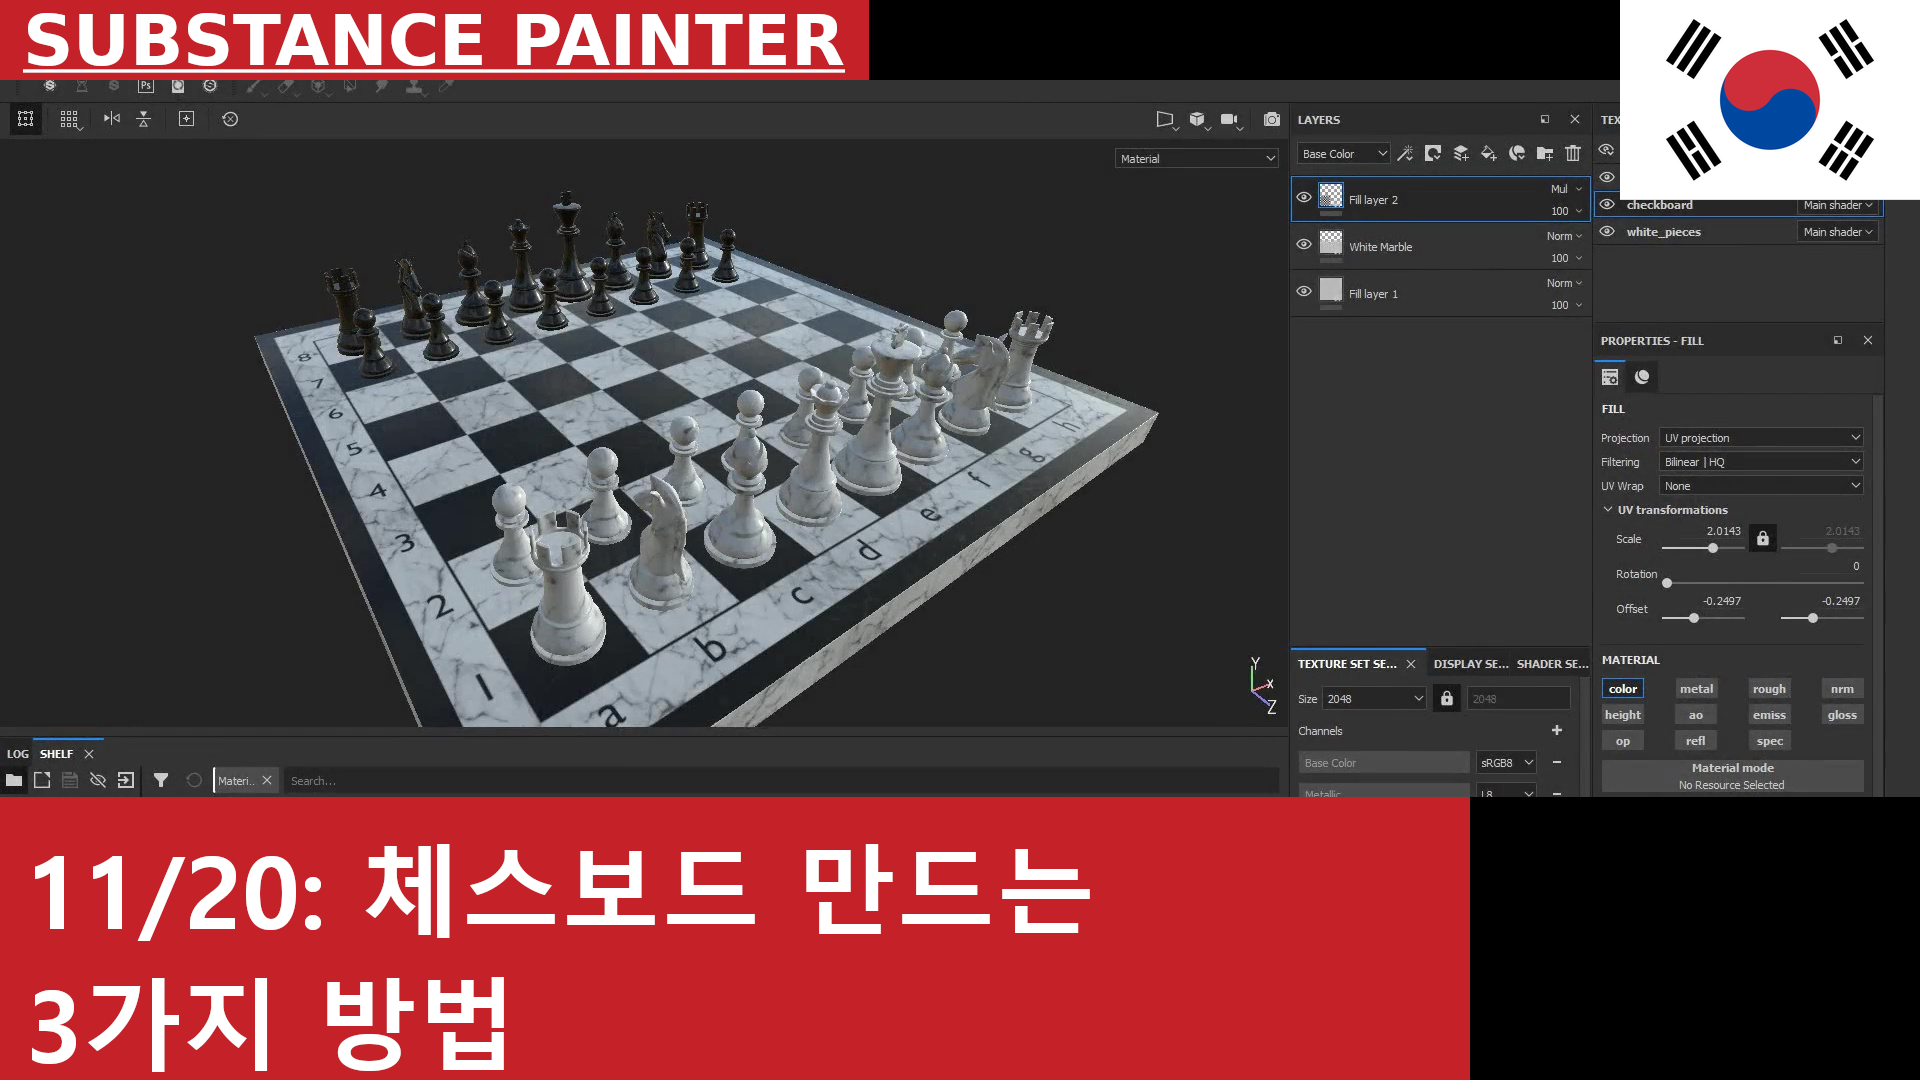Screen dimensions: 1920x1080
Task: Open the texture Size 2048 dropdown
Action: click(1375, 698)
